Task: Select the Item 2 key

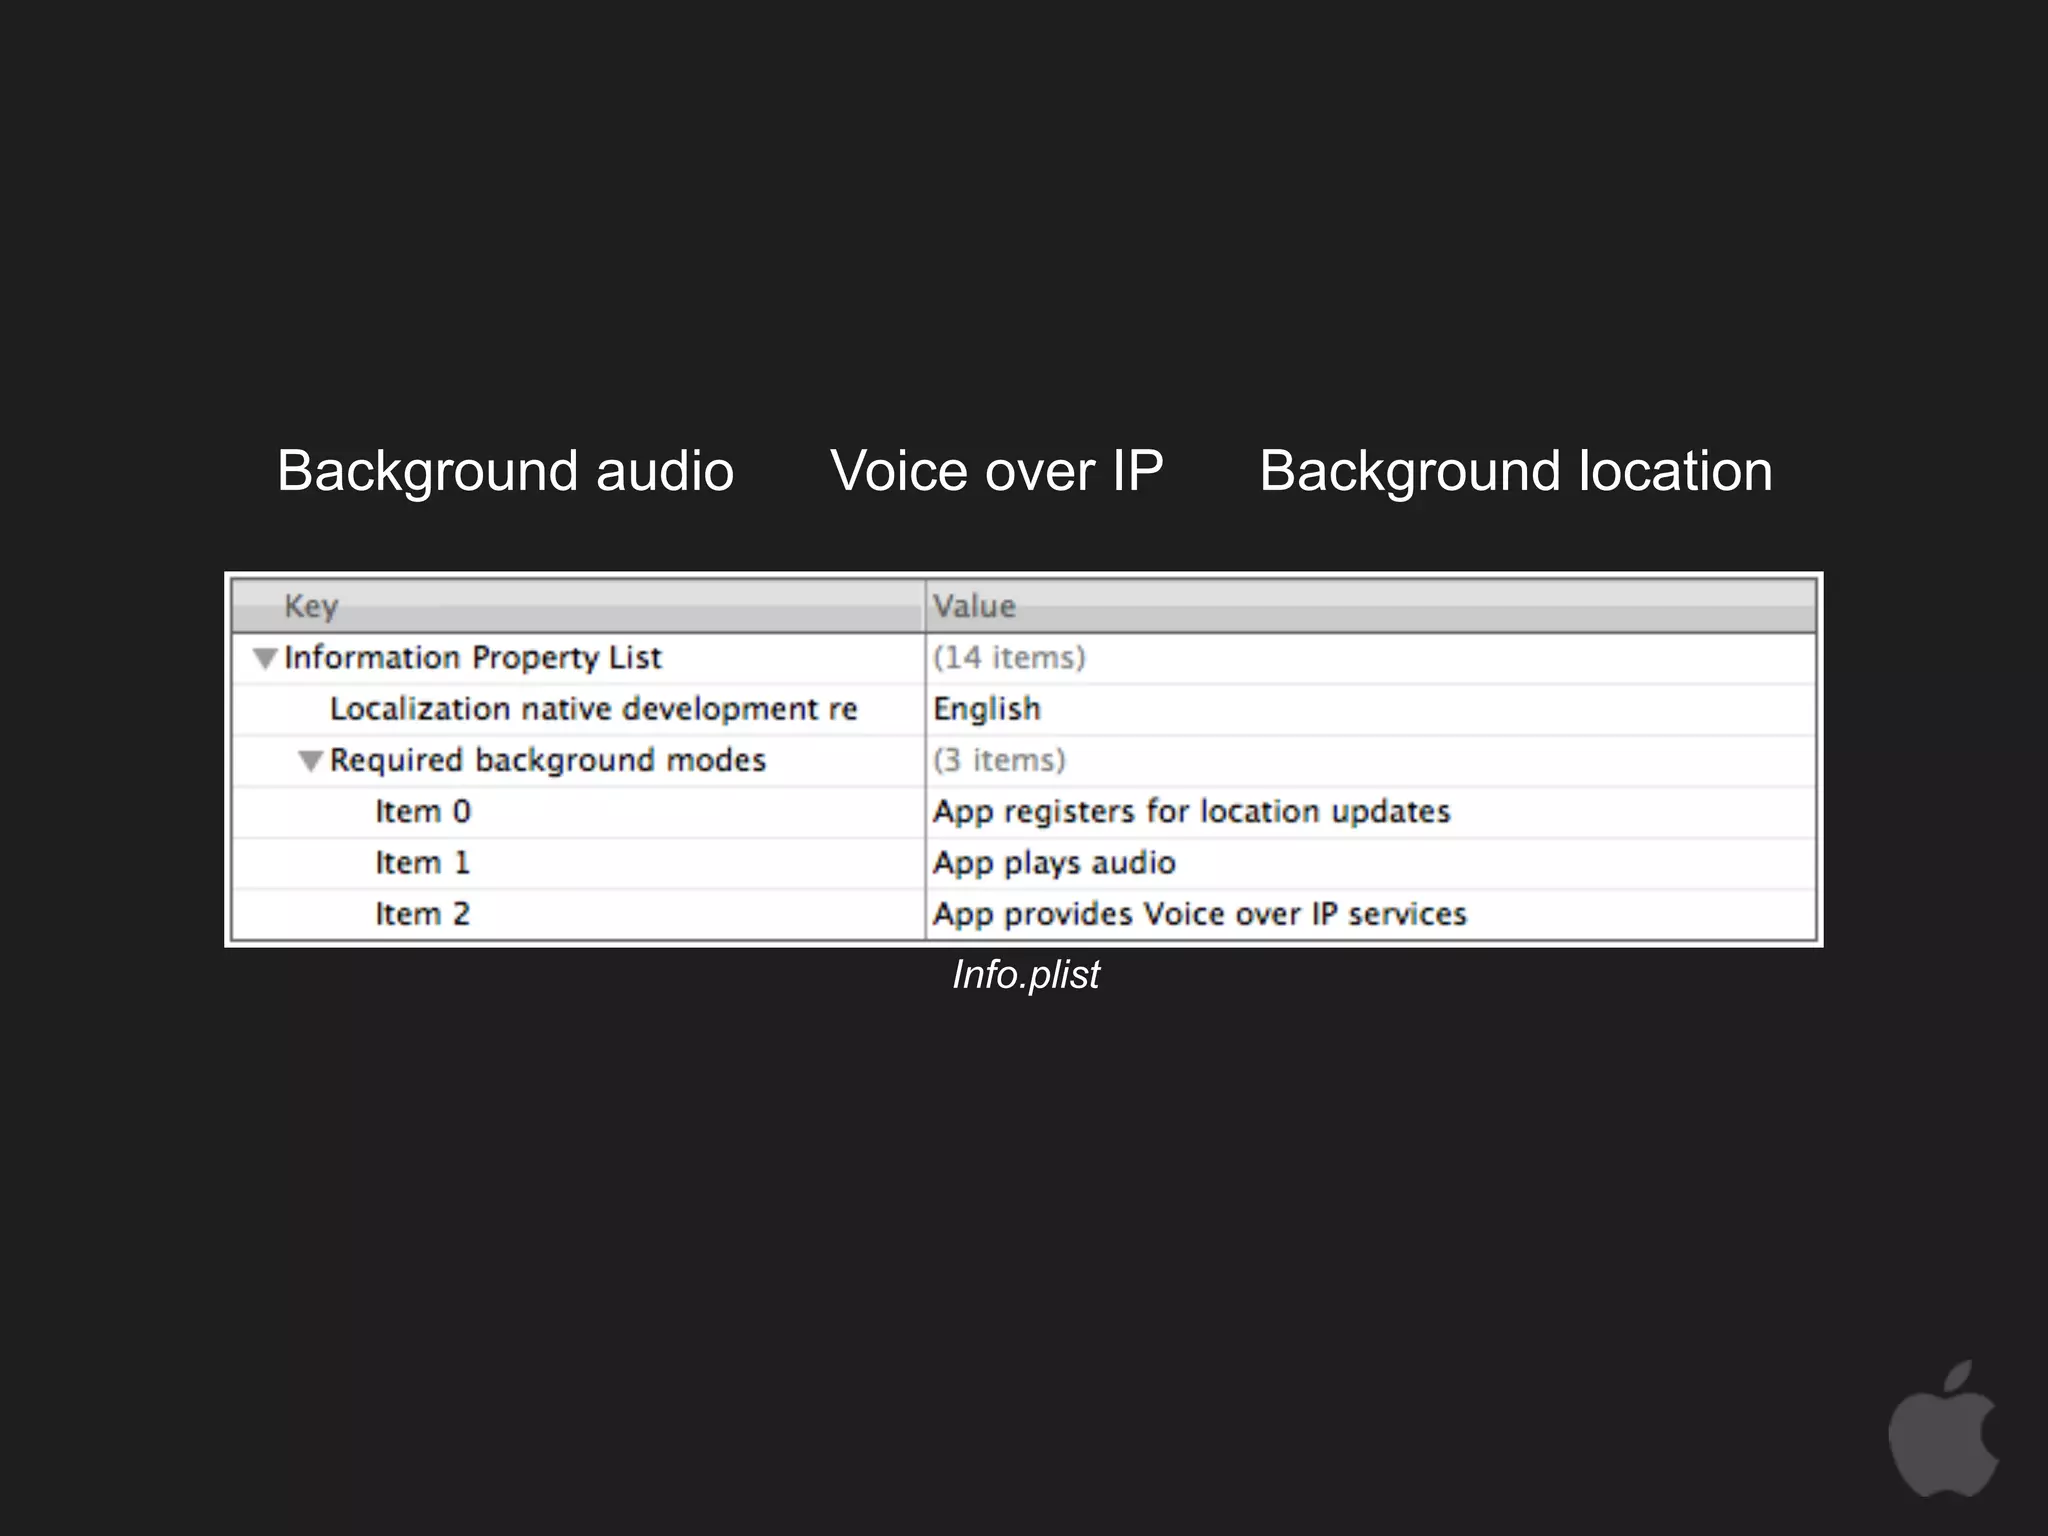Action: tap(422, 914)
